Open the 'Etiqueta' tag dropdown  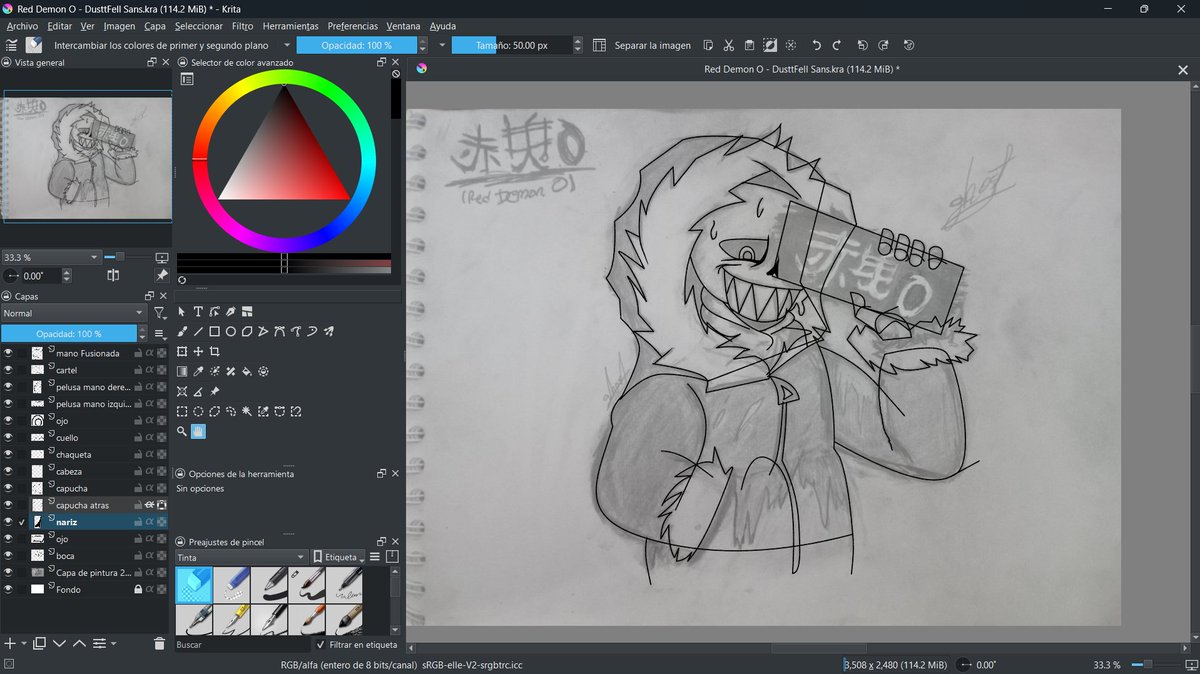click(338, 557)
